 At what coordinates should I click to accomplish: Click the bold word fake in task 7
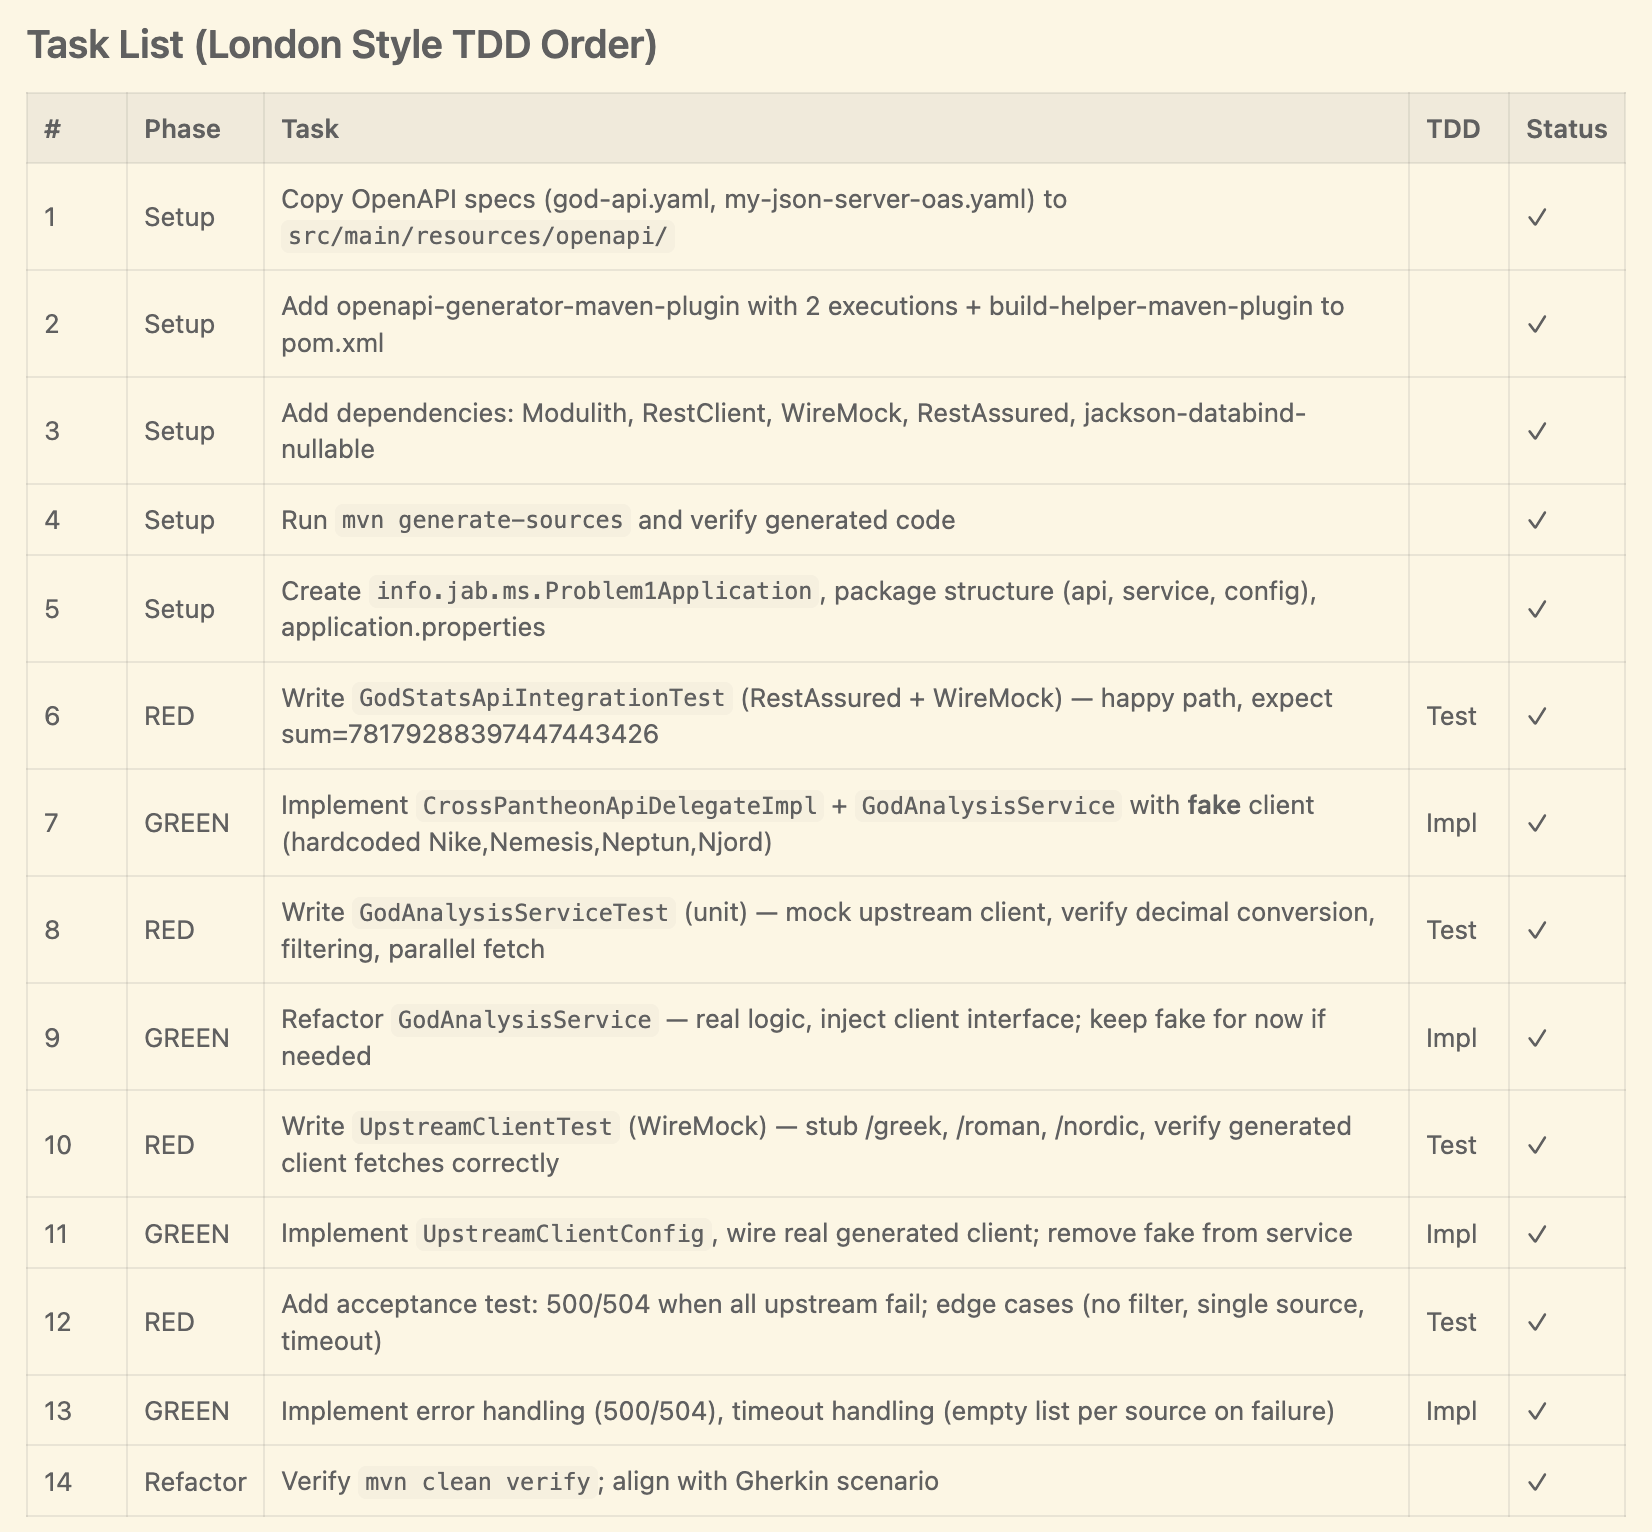coord(1214,805)
